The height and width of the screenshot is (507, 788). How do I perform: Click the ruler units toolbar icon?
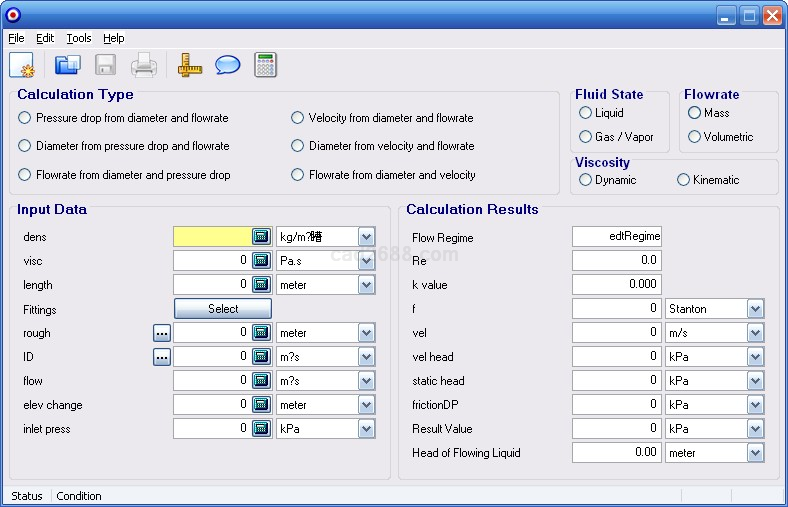tap(190, 66)
